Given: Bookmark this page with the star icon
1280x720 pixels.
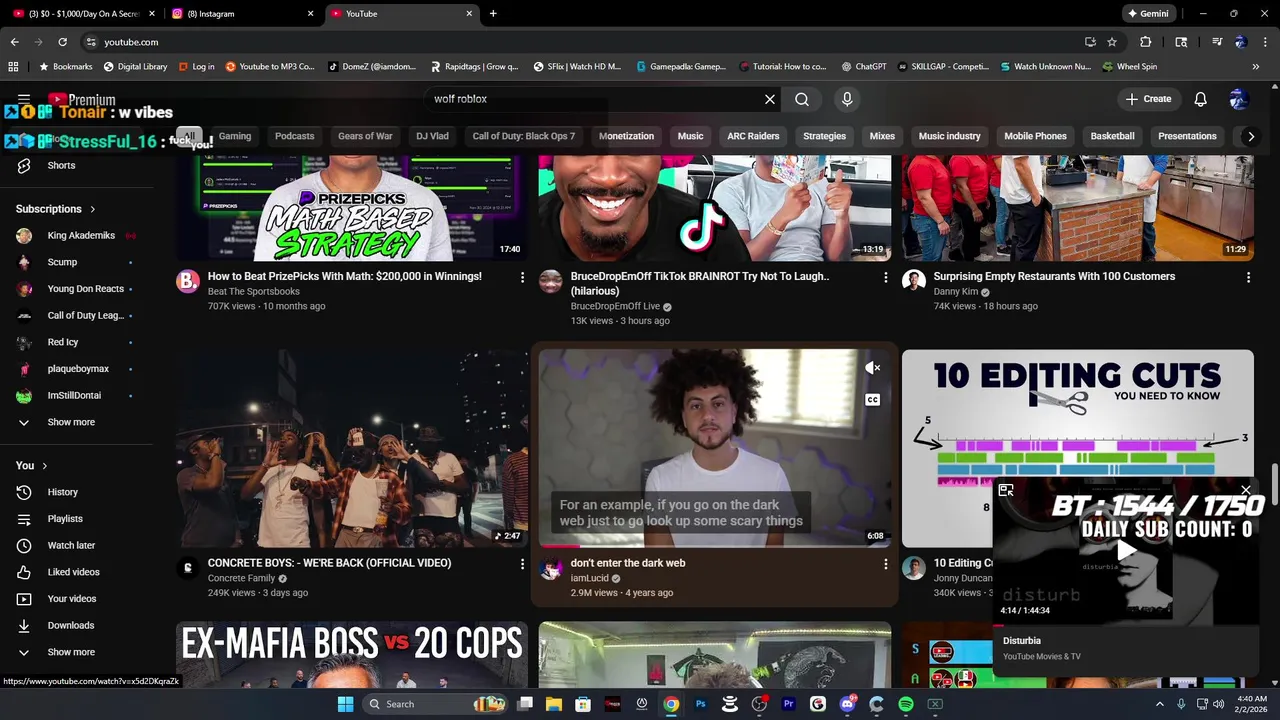Looking at the screenshot, I should tap(1112, 42).
